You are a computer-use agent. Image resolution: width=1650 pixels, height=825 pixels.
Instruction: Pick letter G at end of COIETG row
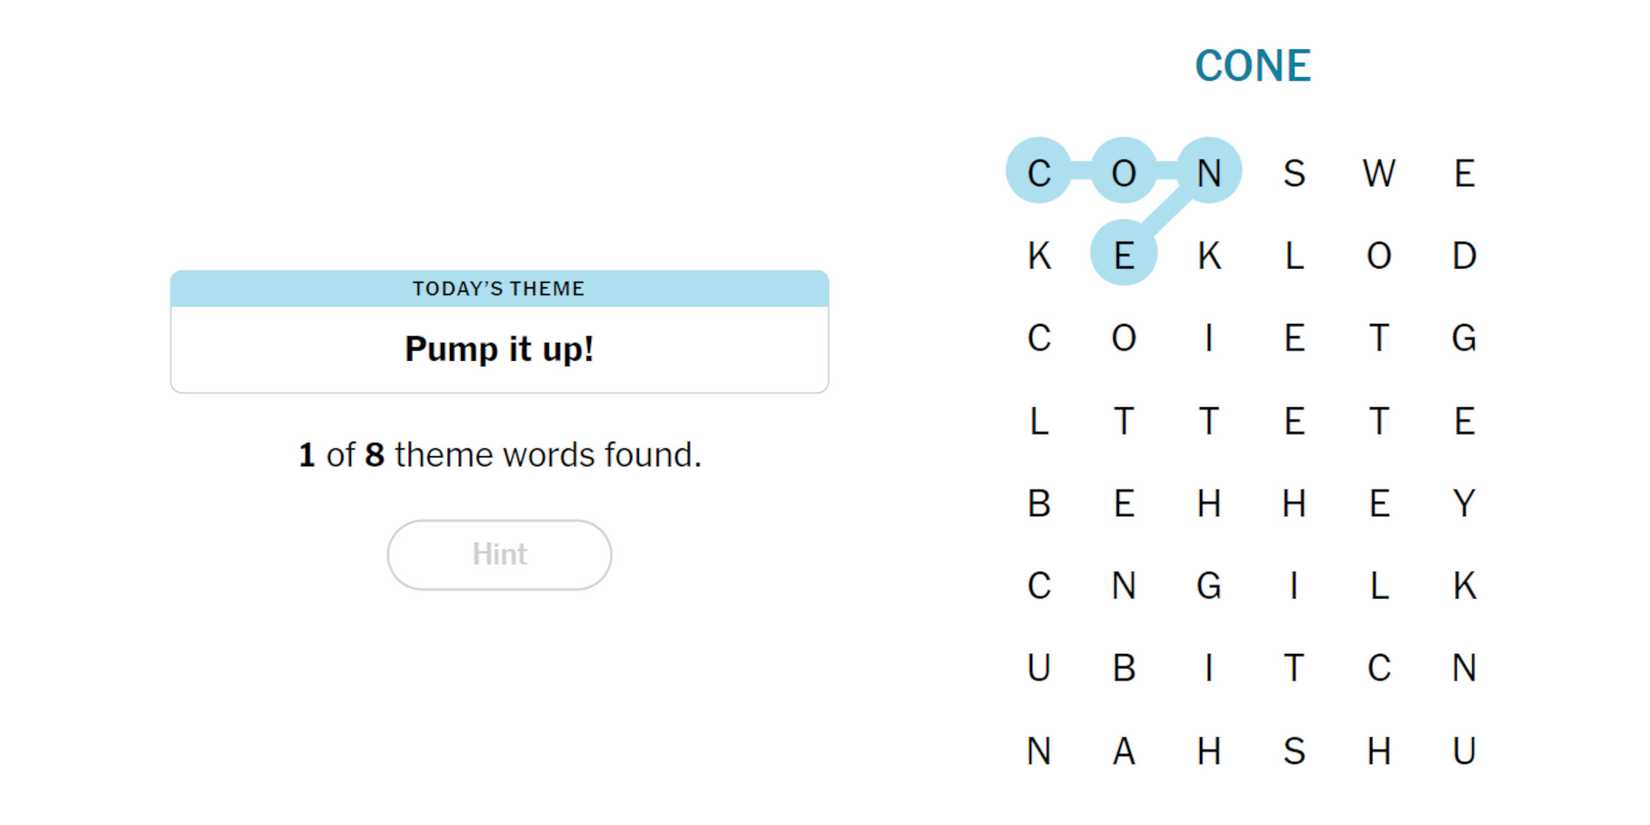tap(1464, 338)
